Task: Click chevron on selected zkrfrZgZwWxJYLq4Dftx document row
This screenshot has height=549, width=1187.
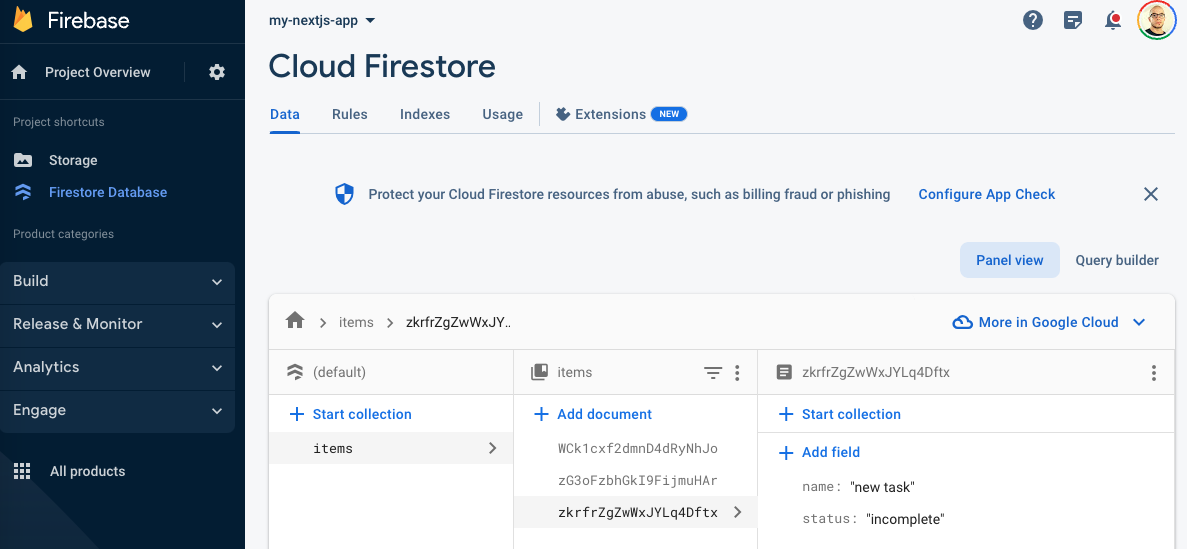Action: pyautogui.click(x=738, y=513)
